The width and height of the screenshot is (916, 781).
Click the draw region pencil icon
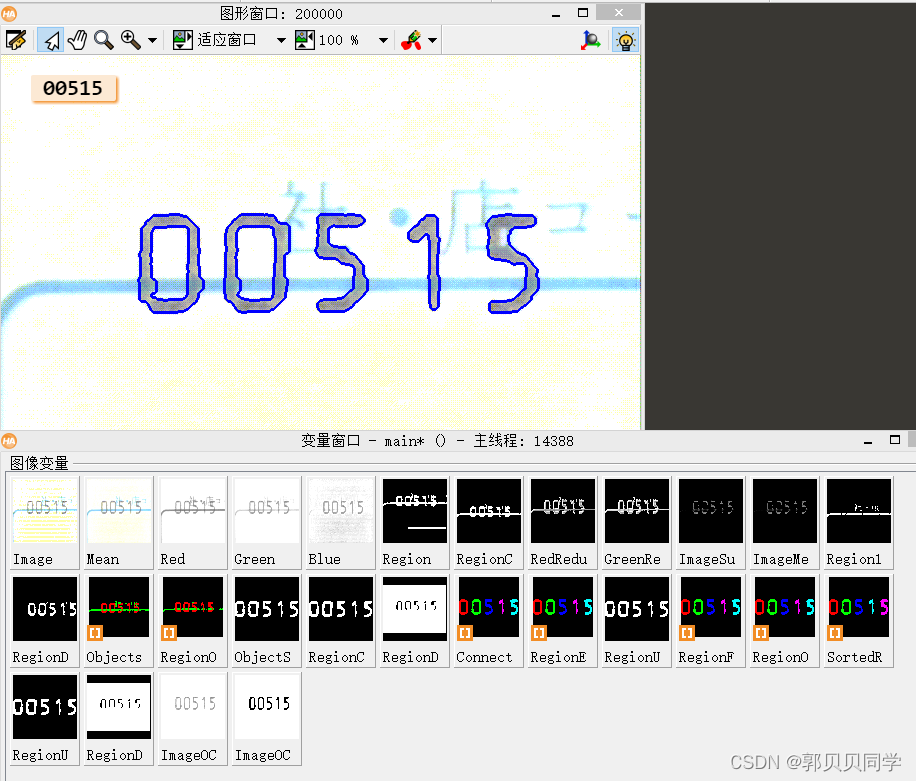17,40
